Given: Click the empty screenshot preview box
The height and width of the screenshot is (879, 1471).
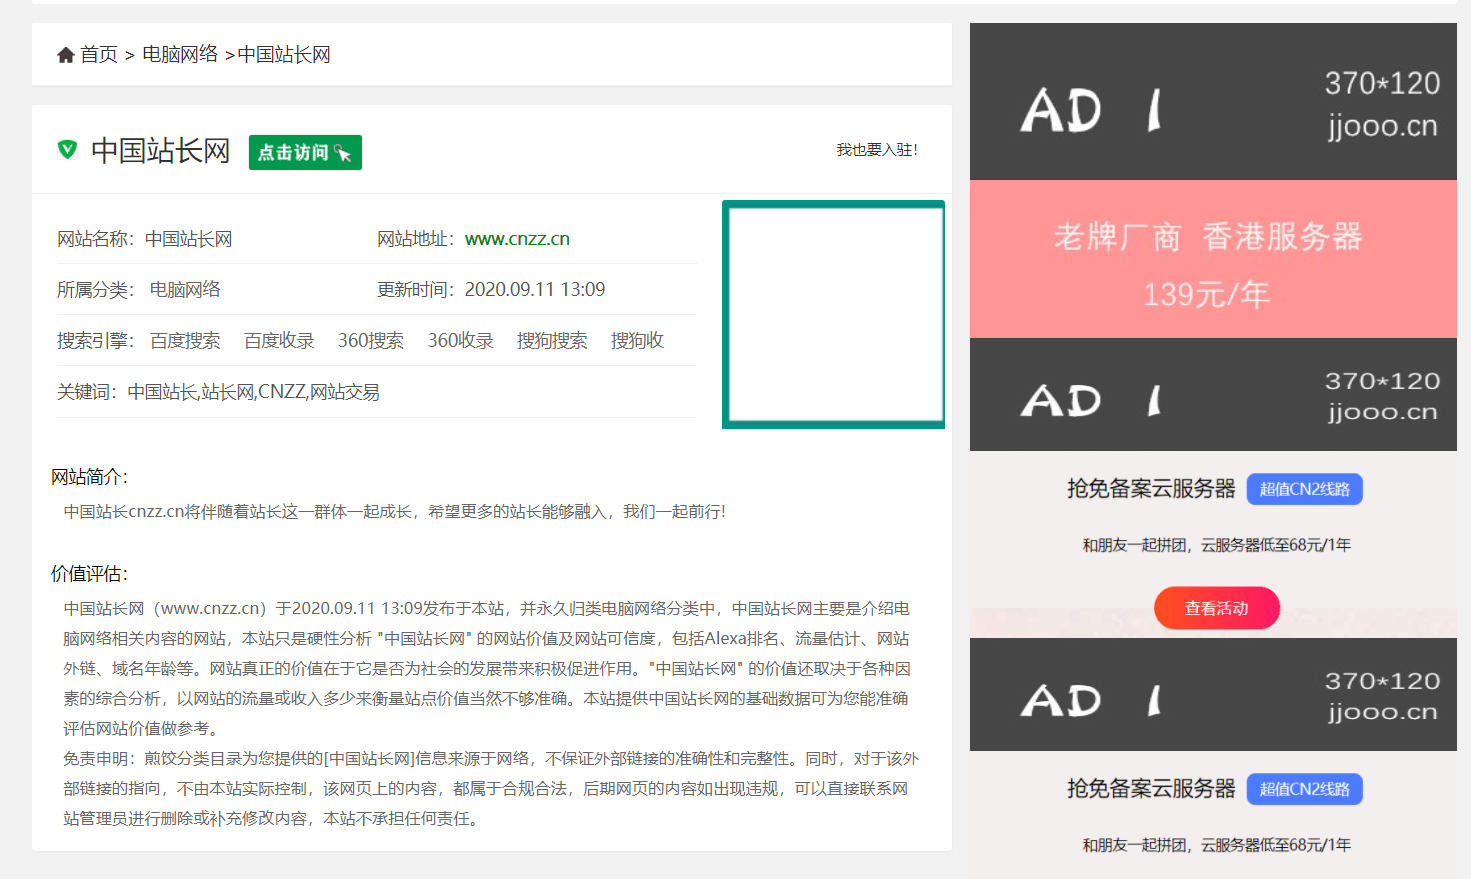Looking at the screenshot, I should pyautogui.click(x=833, y=313).
